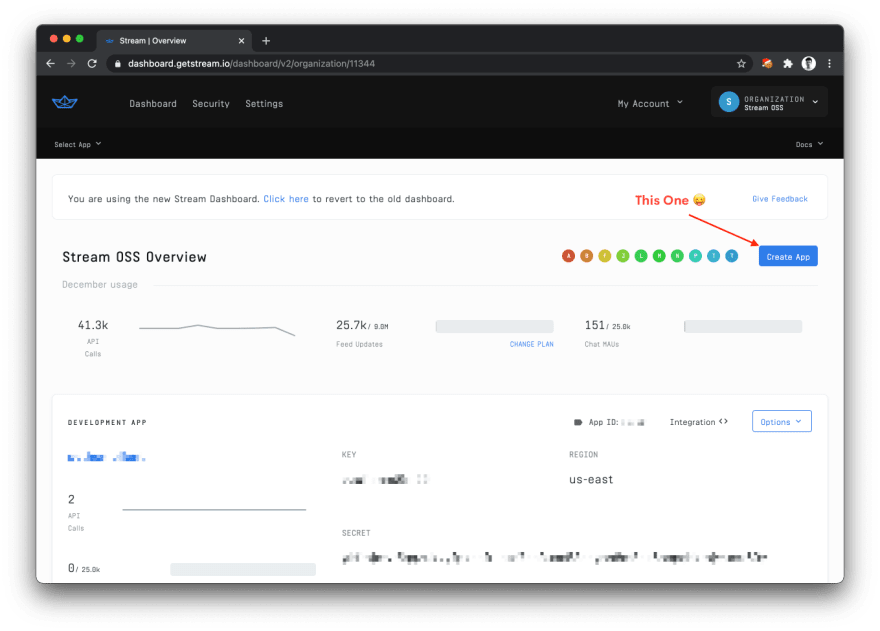Click the "151" Chat MAUs value
The image size is (880, 631).
594,325
